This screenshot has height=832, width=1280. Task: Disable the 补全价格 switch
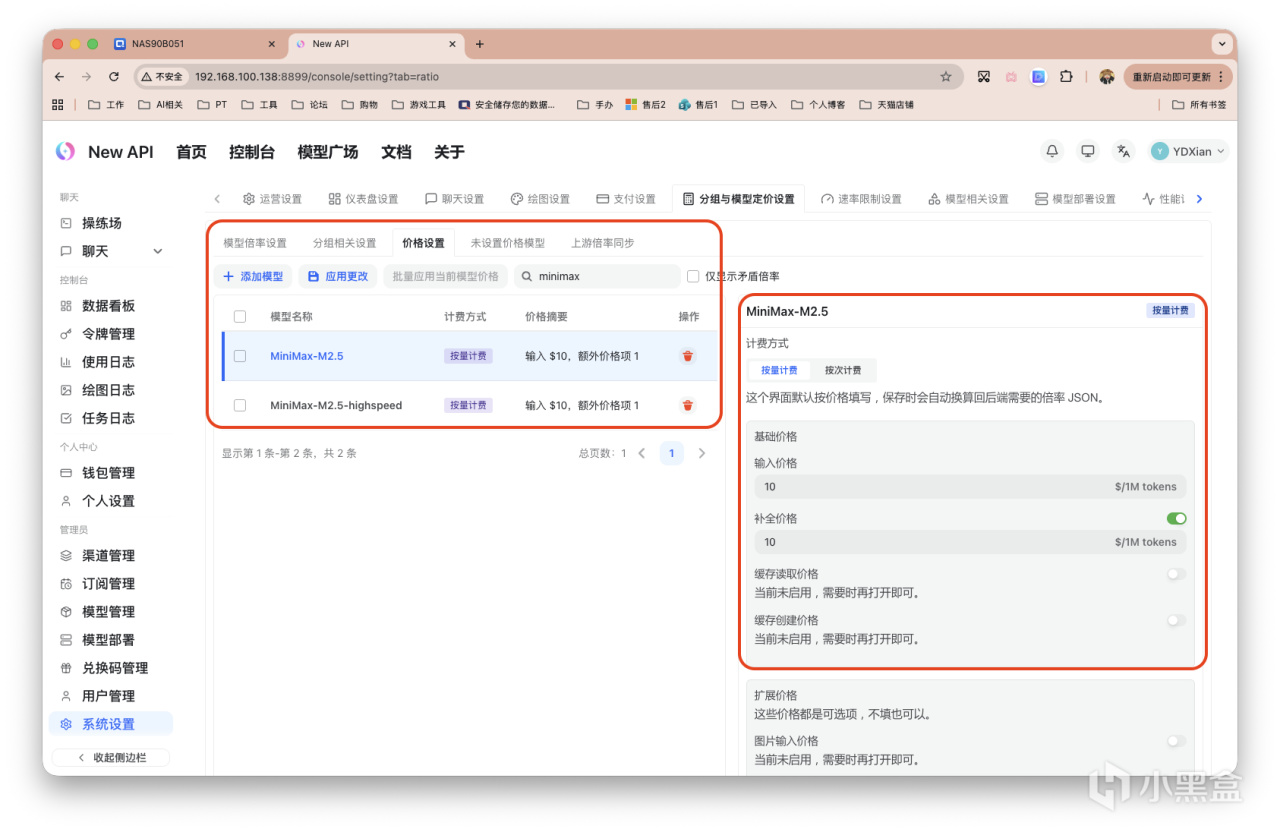[x=1176, y=519]
